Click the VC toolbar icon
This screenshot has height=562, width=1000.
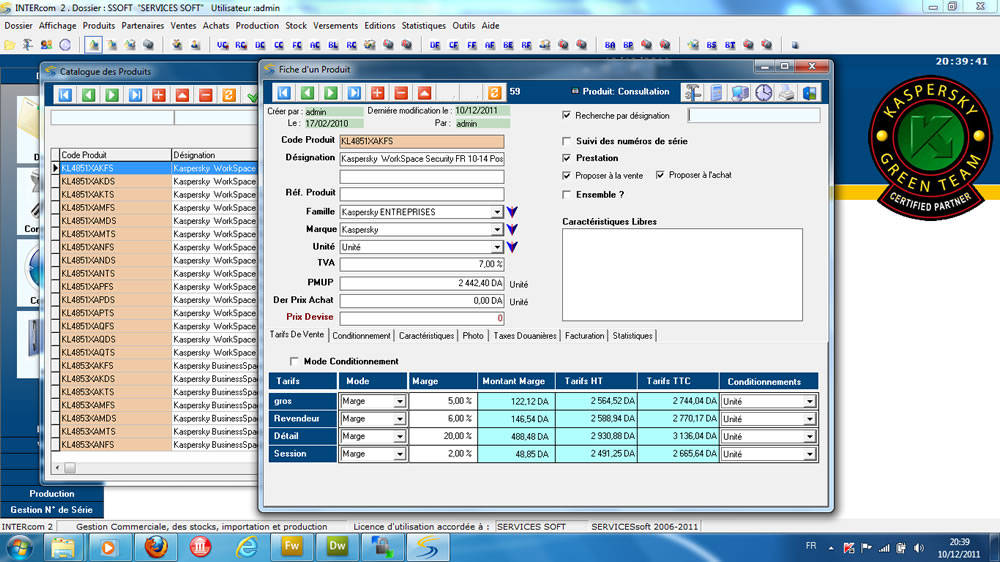[x=222, y=45]
